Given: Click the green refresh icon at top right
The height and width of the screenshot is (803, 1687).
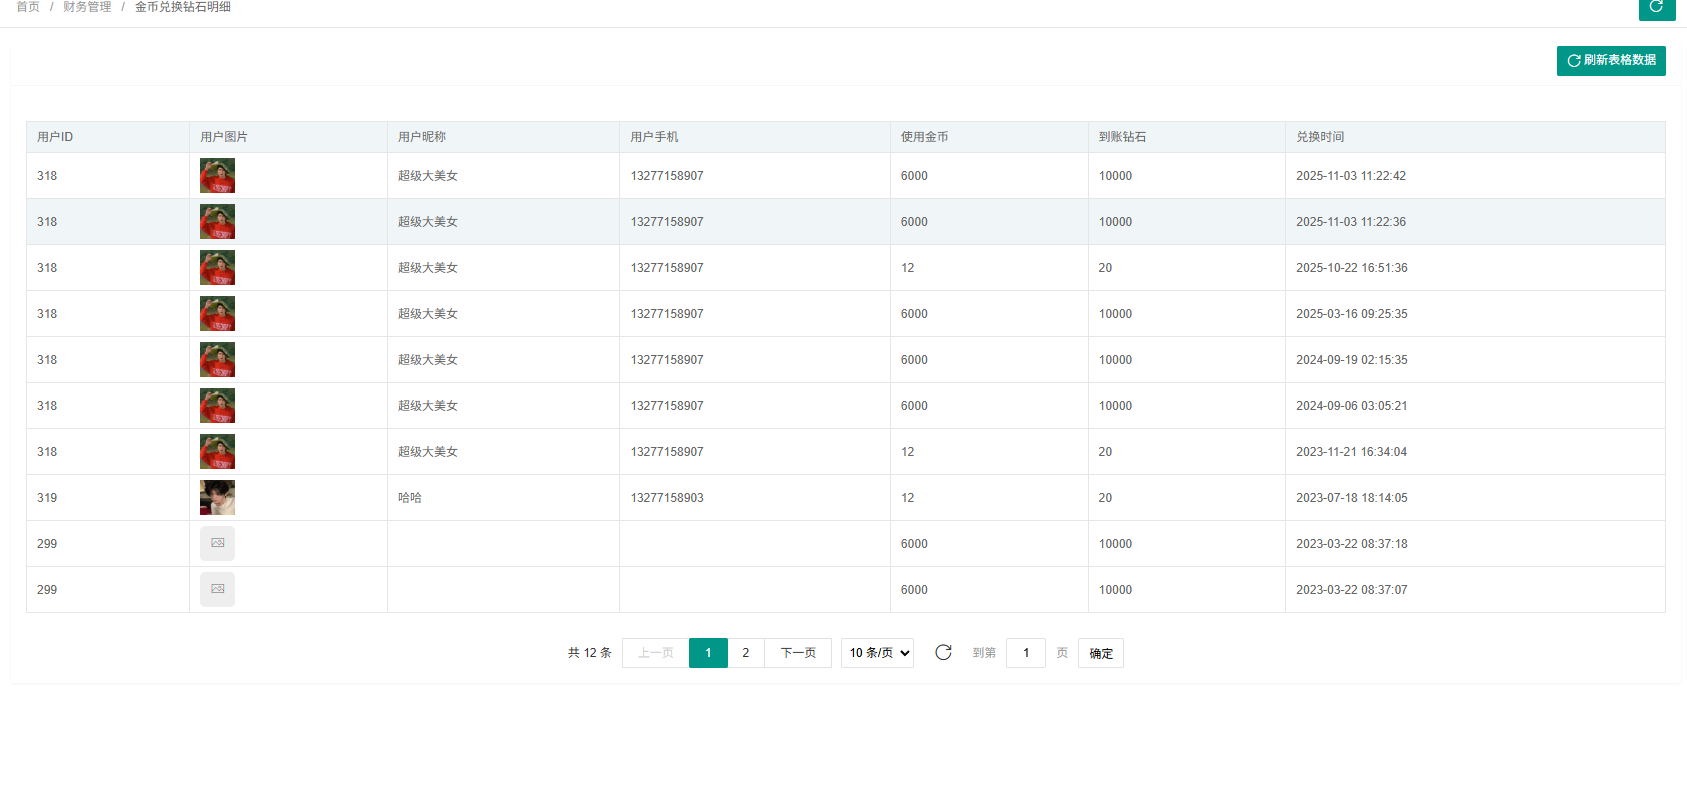Looking at the screenshot, I should [1656, 7].
